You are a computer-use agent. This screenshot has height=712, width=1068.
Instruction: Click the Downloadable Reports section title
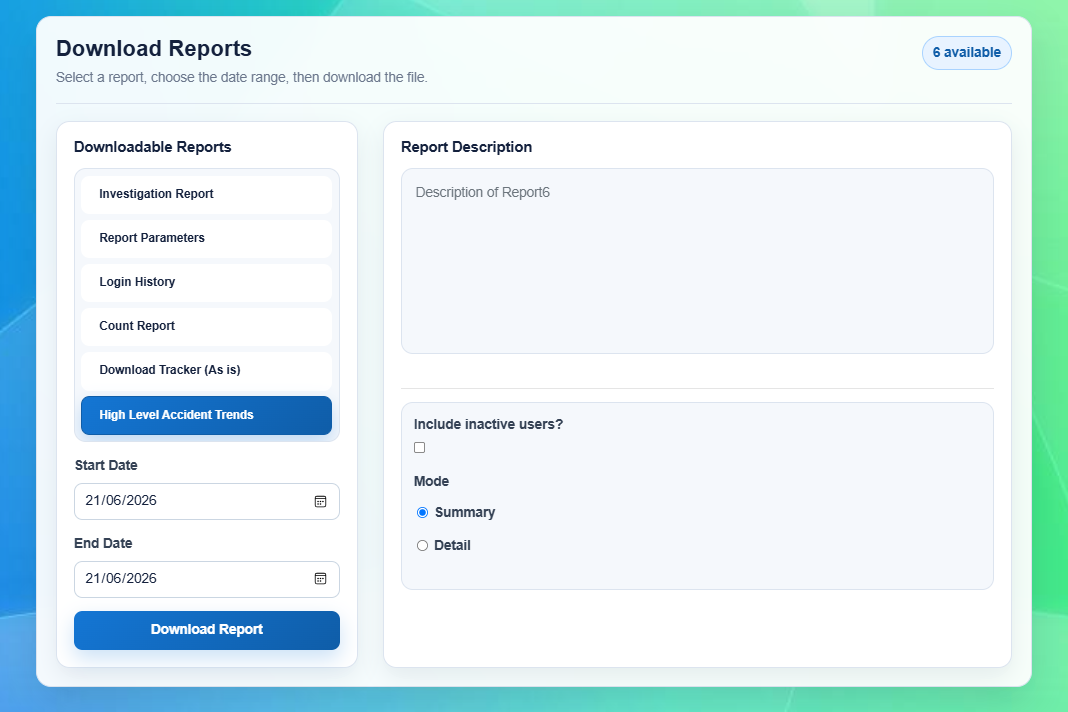click(x=153, y=147)
